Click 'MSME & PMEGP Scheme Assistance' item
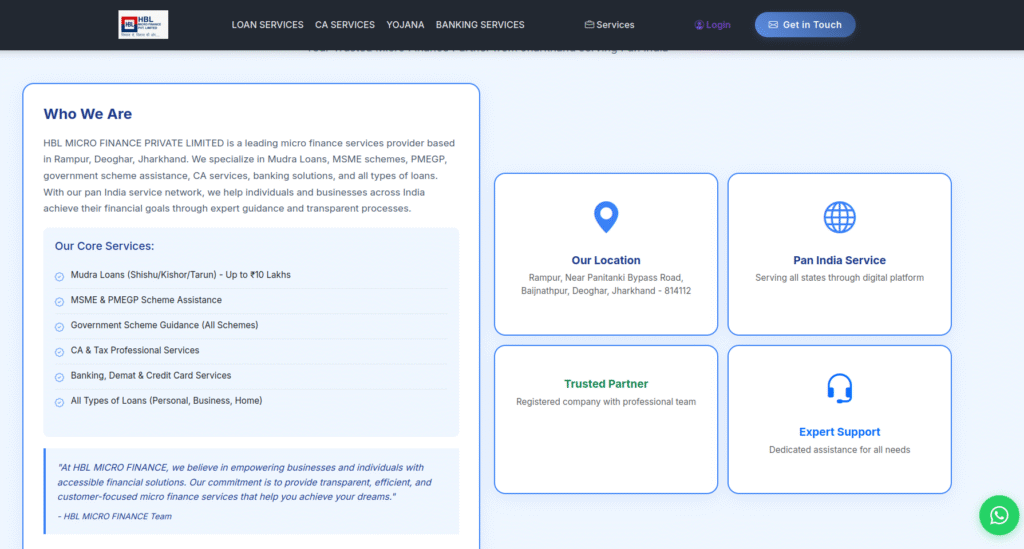The height and width of the screenshot is (549, 1024). tap(146, 300)
